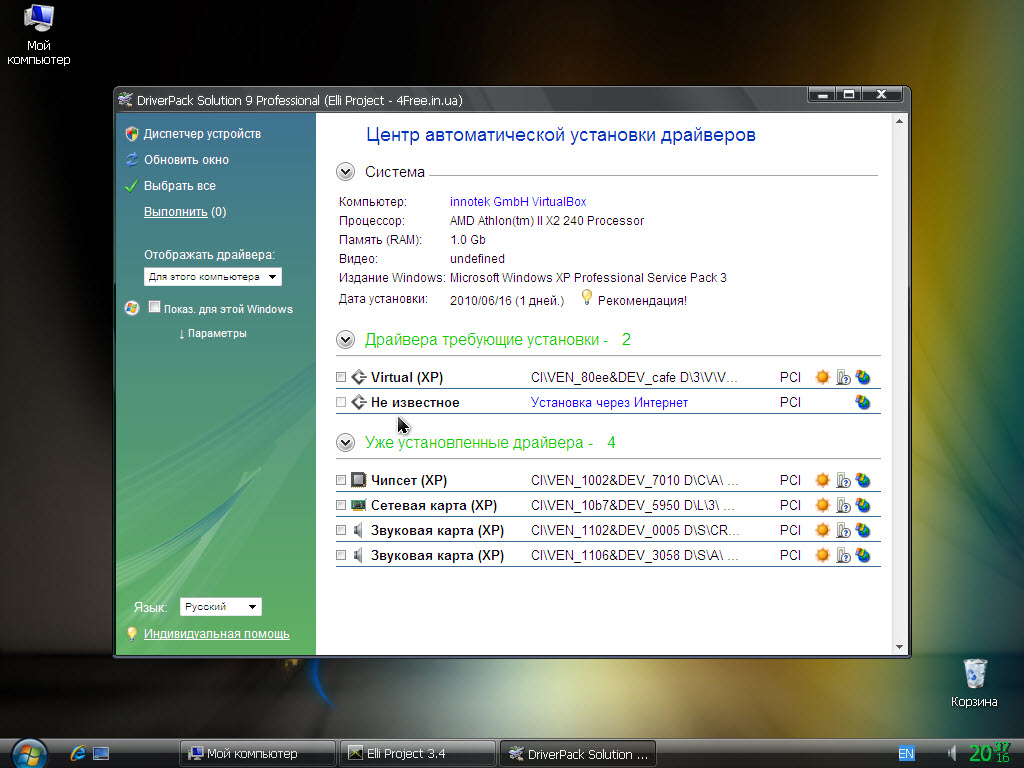Screen dimensions: 1024x768
Task: Click the Обновить окно refresh icon
Action: (132, 160)
